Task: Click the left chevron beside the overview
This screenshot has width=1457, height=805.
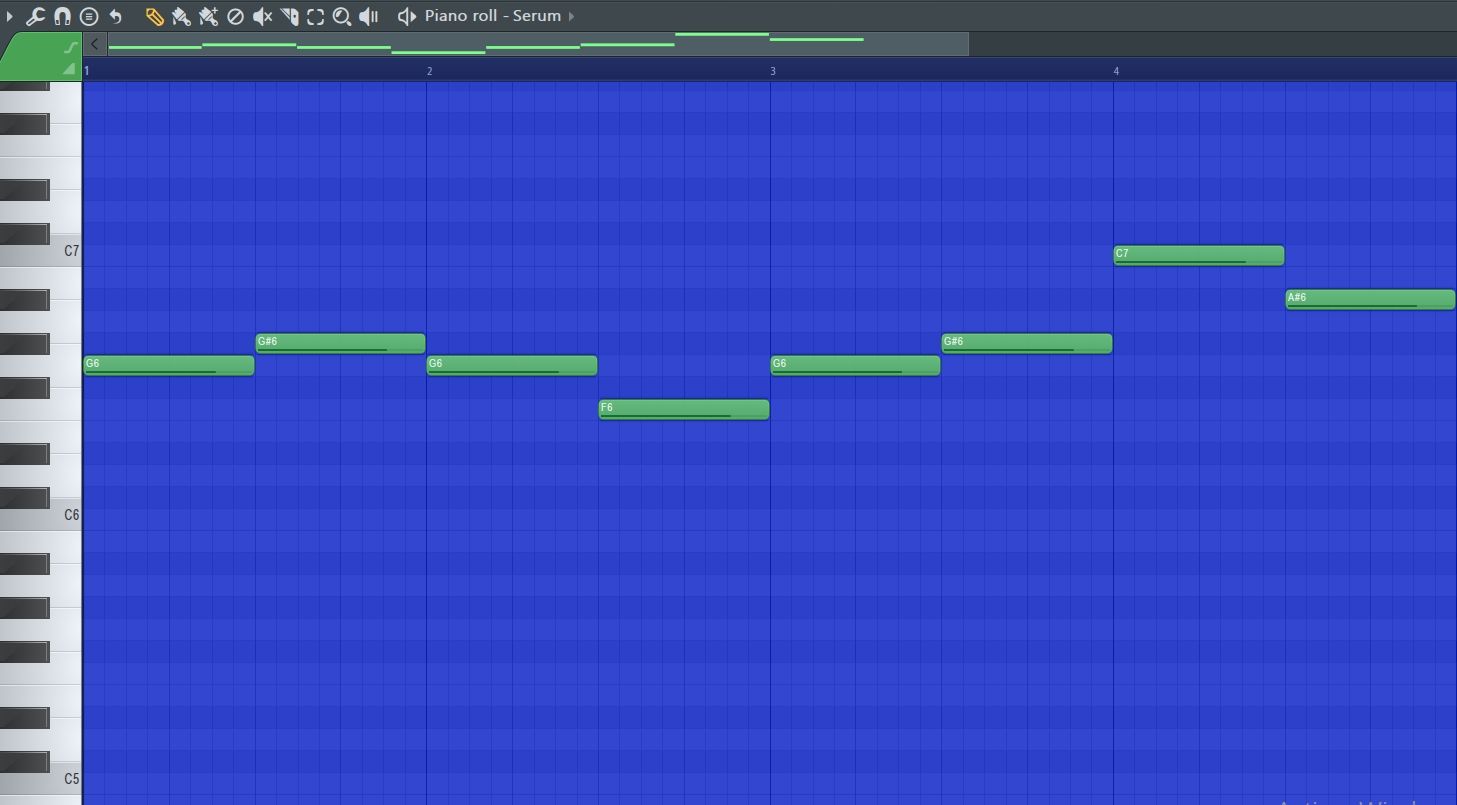Action: pyautogui.click(x=94, y=44)
